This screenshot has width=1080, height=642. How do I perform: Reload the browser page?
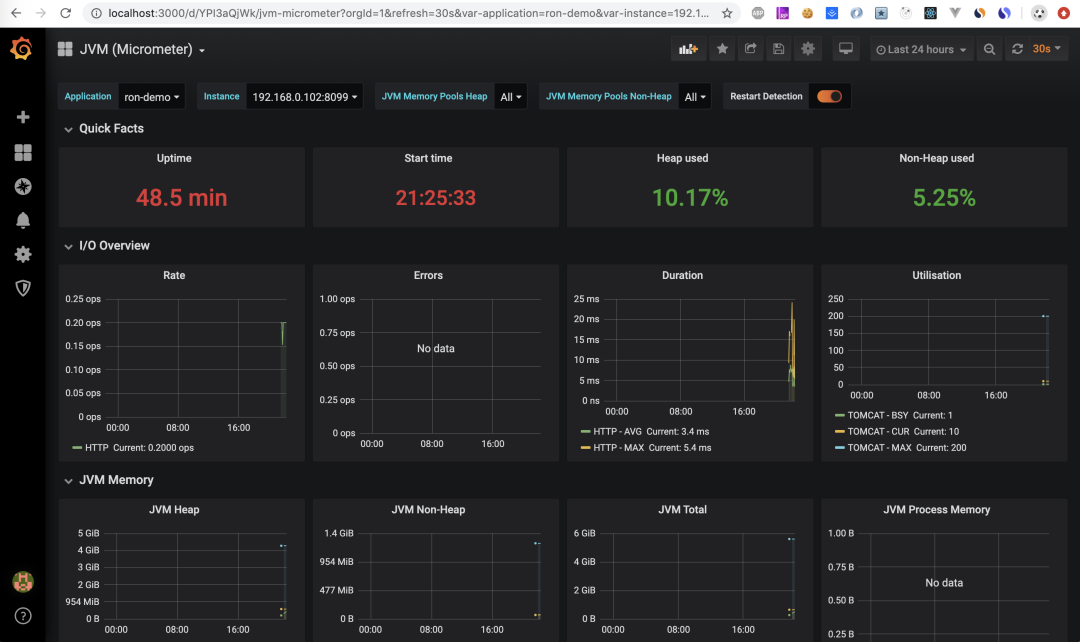click(x=65, y=13)
